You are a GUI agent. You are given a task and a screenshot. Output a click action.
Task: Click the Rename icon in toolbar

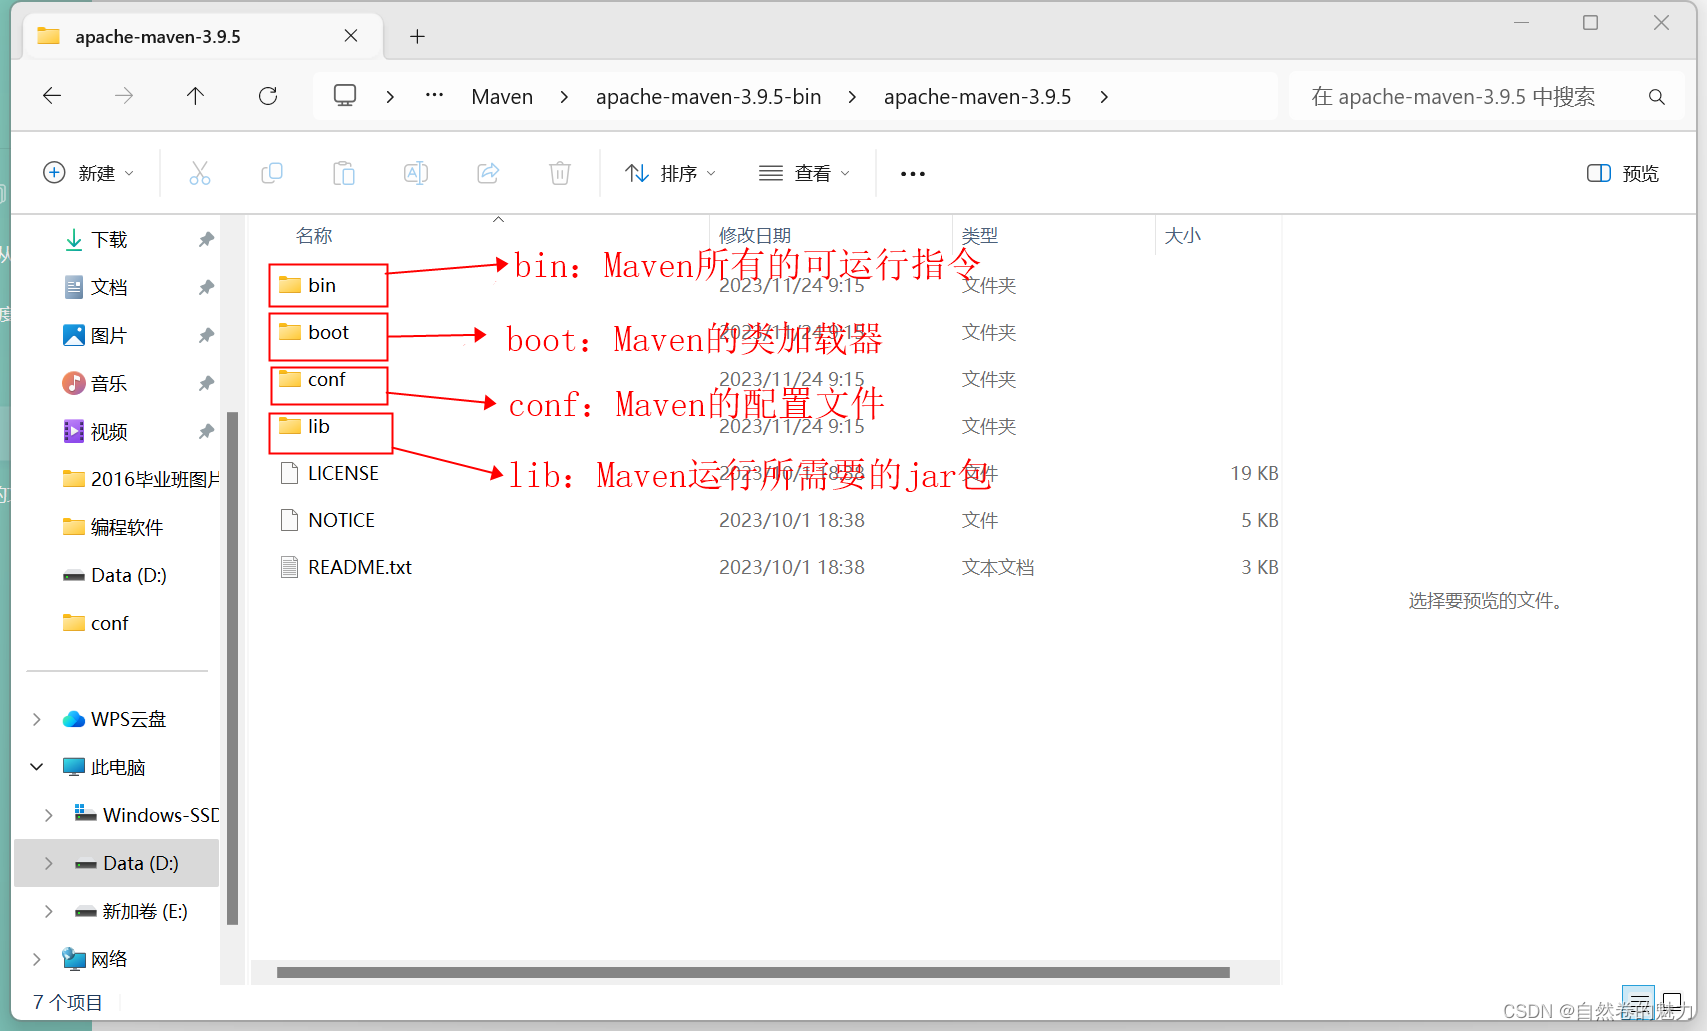416,174
